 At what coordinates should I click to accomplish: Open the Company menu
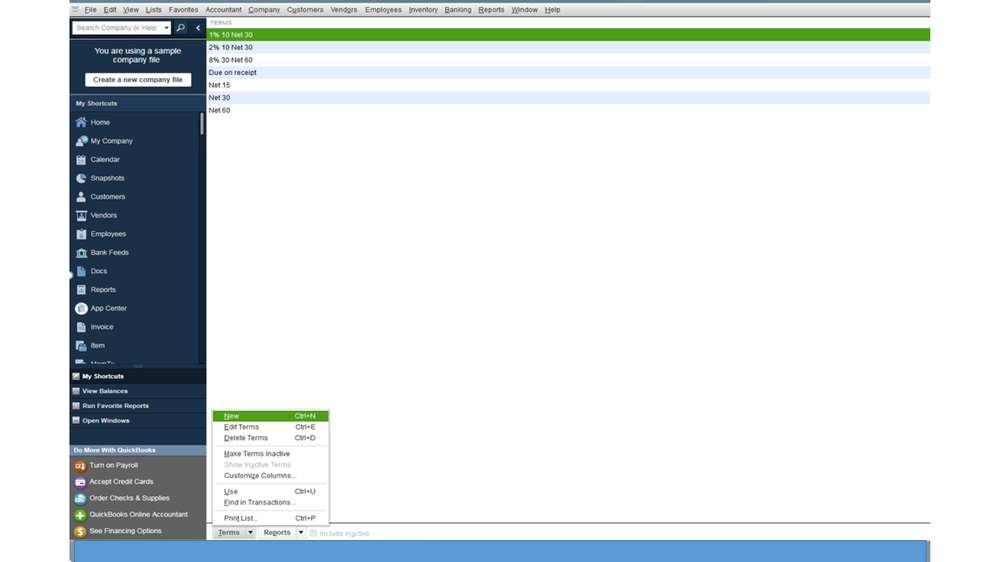pyautogui.click(x=264, y=10)
